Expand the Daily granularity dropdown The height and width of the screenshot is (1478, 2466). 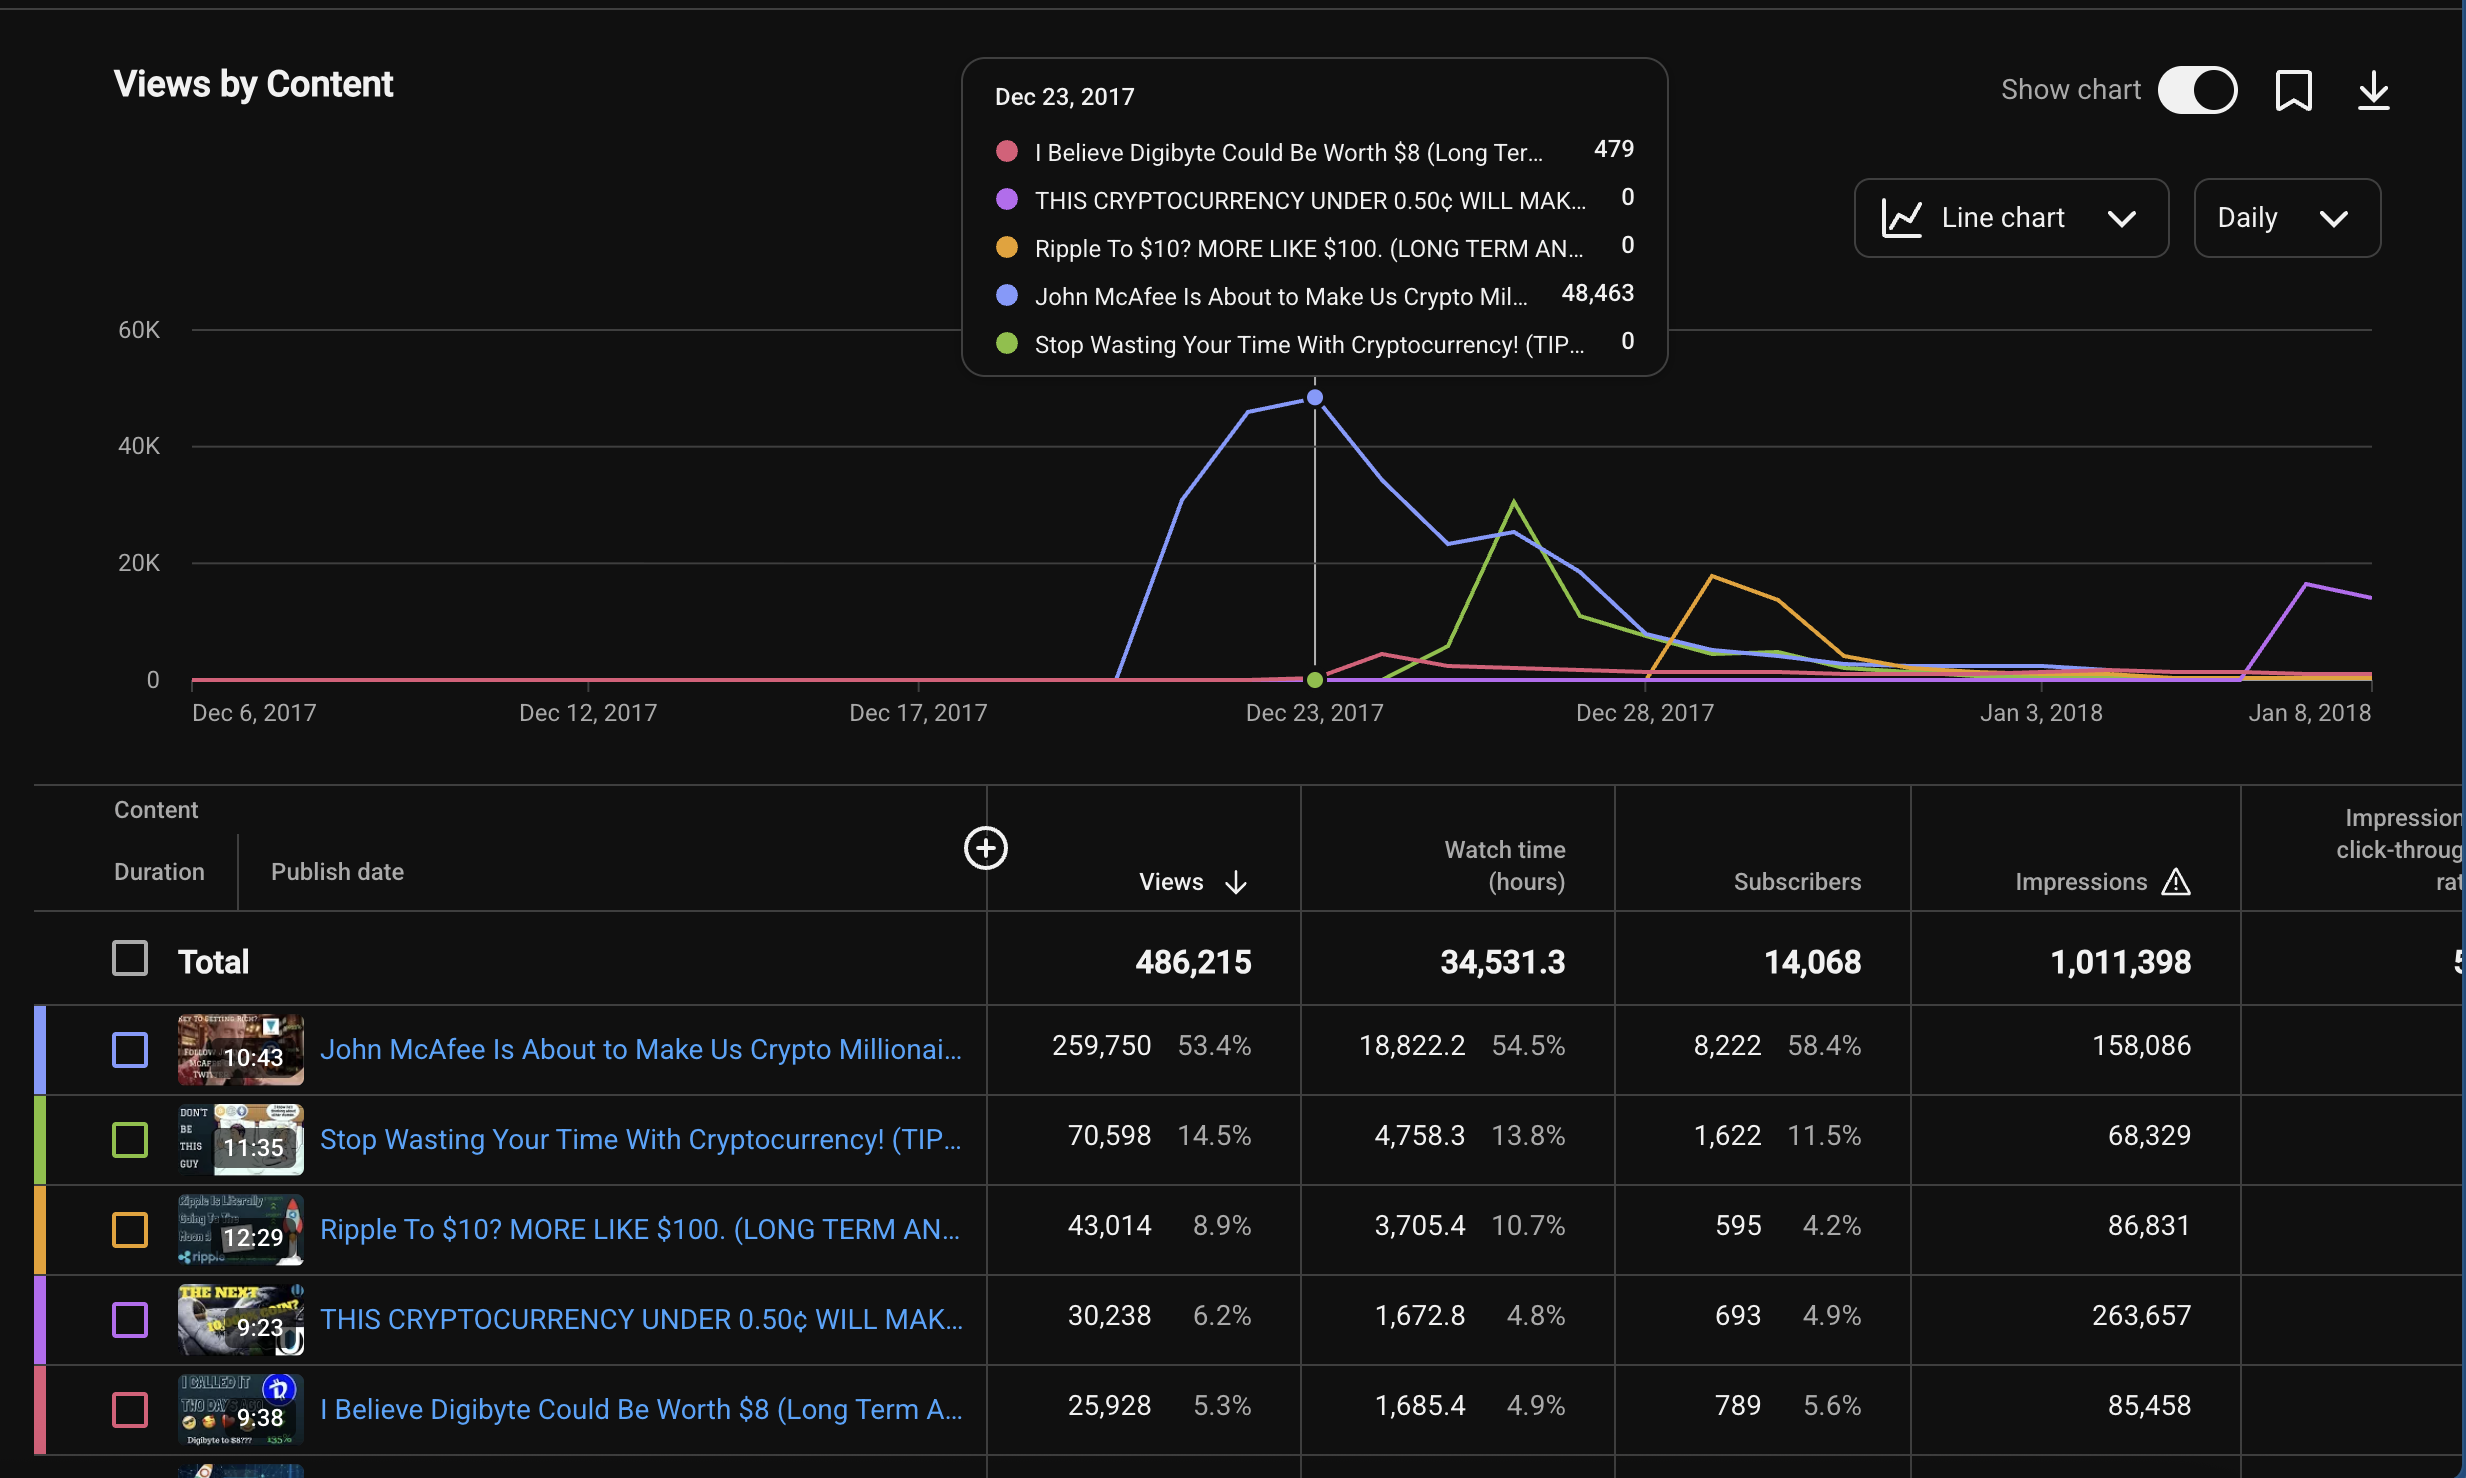point(2287,218)
